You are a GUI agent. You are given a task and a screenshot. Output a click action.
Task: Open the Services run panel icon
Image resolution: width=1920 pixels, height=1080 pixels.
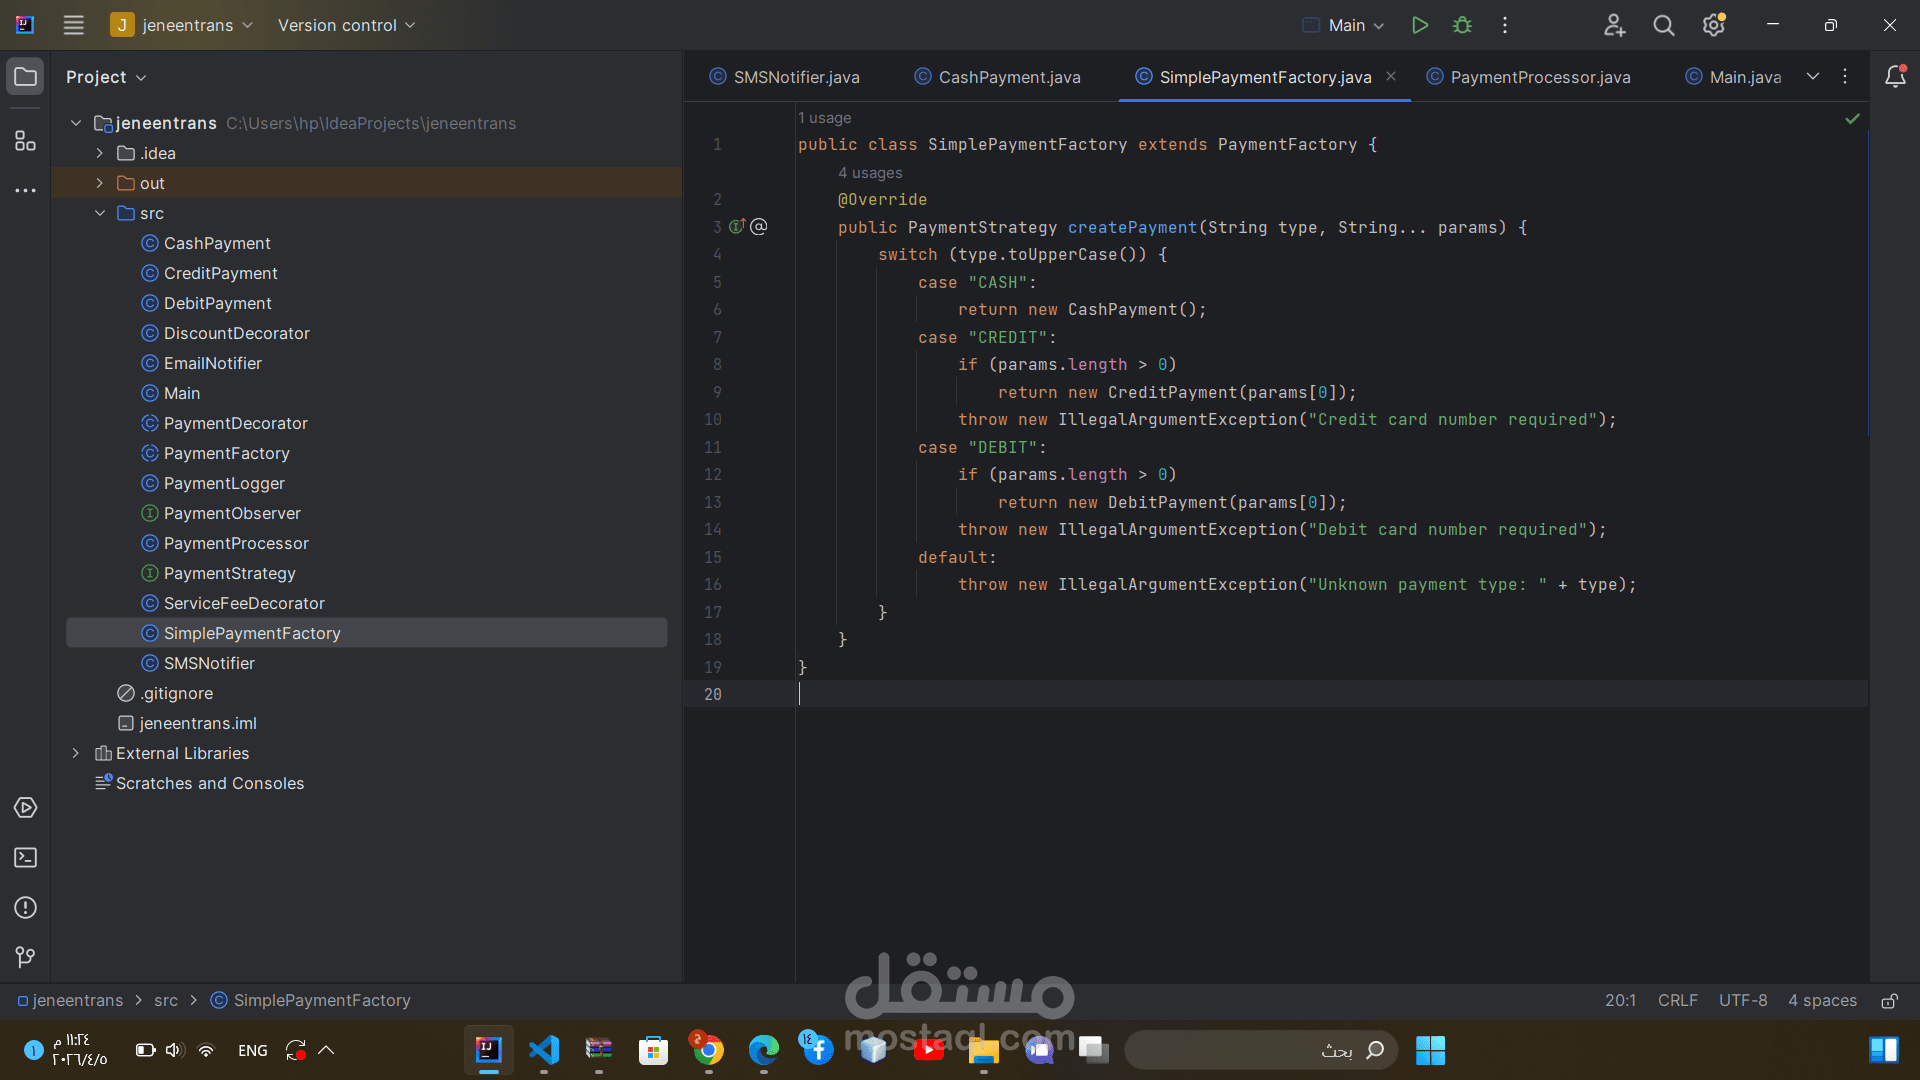point(25,808)
